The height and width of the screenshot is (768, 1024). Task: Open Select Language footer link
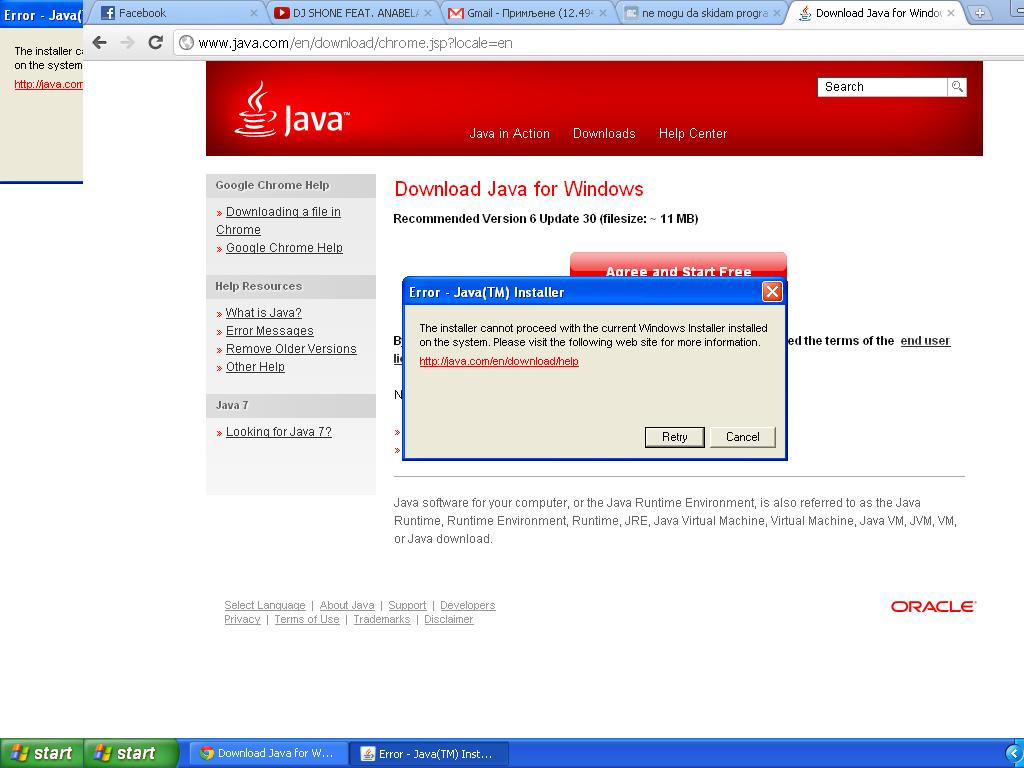tap(264, 605)
